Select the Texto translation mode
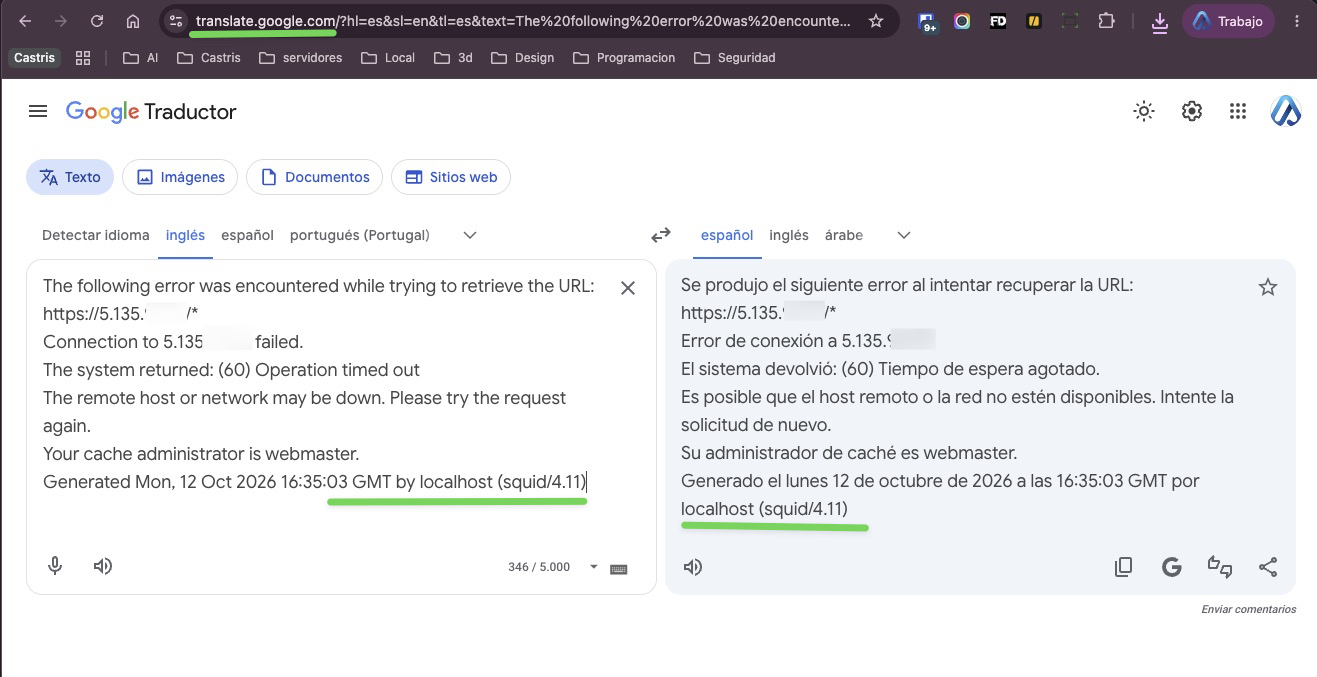The image size is (1317, 677). 70,177
